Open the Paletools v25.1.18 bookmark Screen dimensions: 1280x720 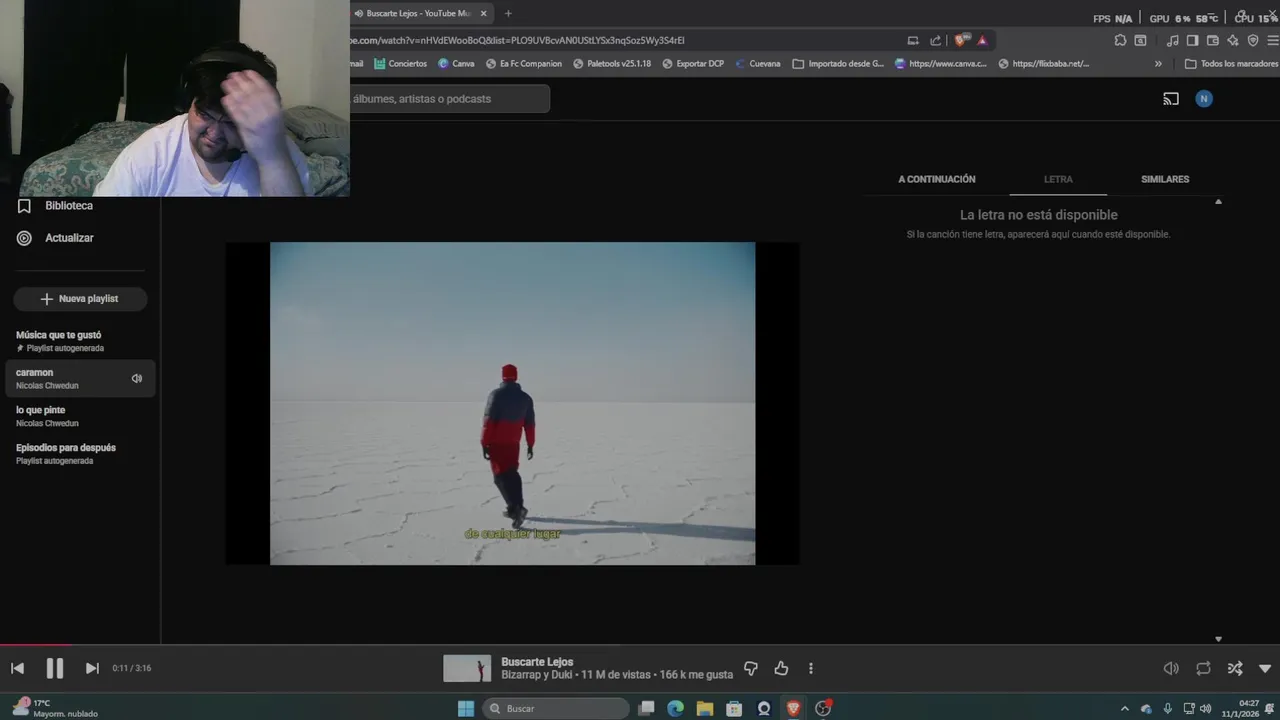coord(612,64)
